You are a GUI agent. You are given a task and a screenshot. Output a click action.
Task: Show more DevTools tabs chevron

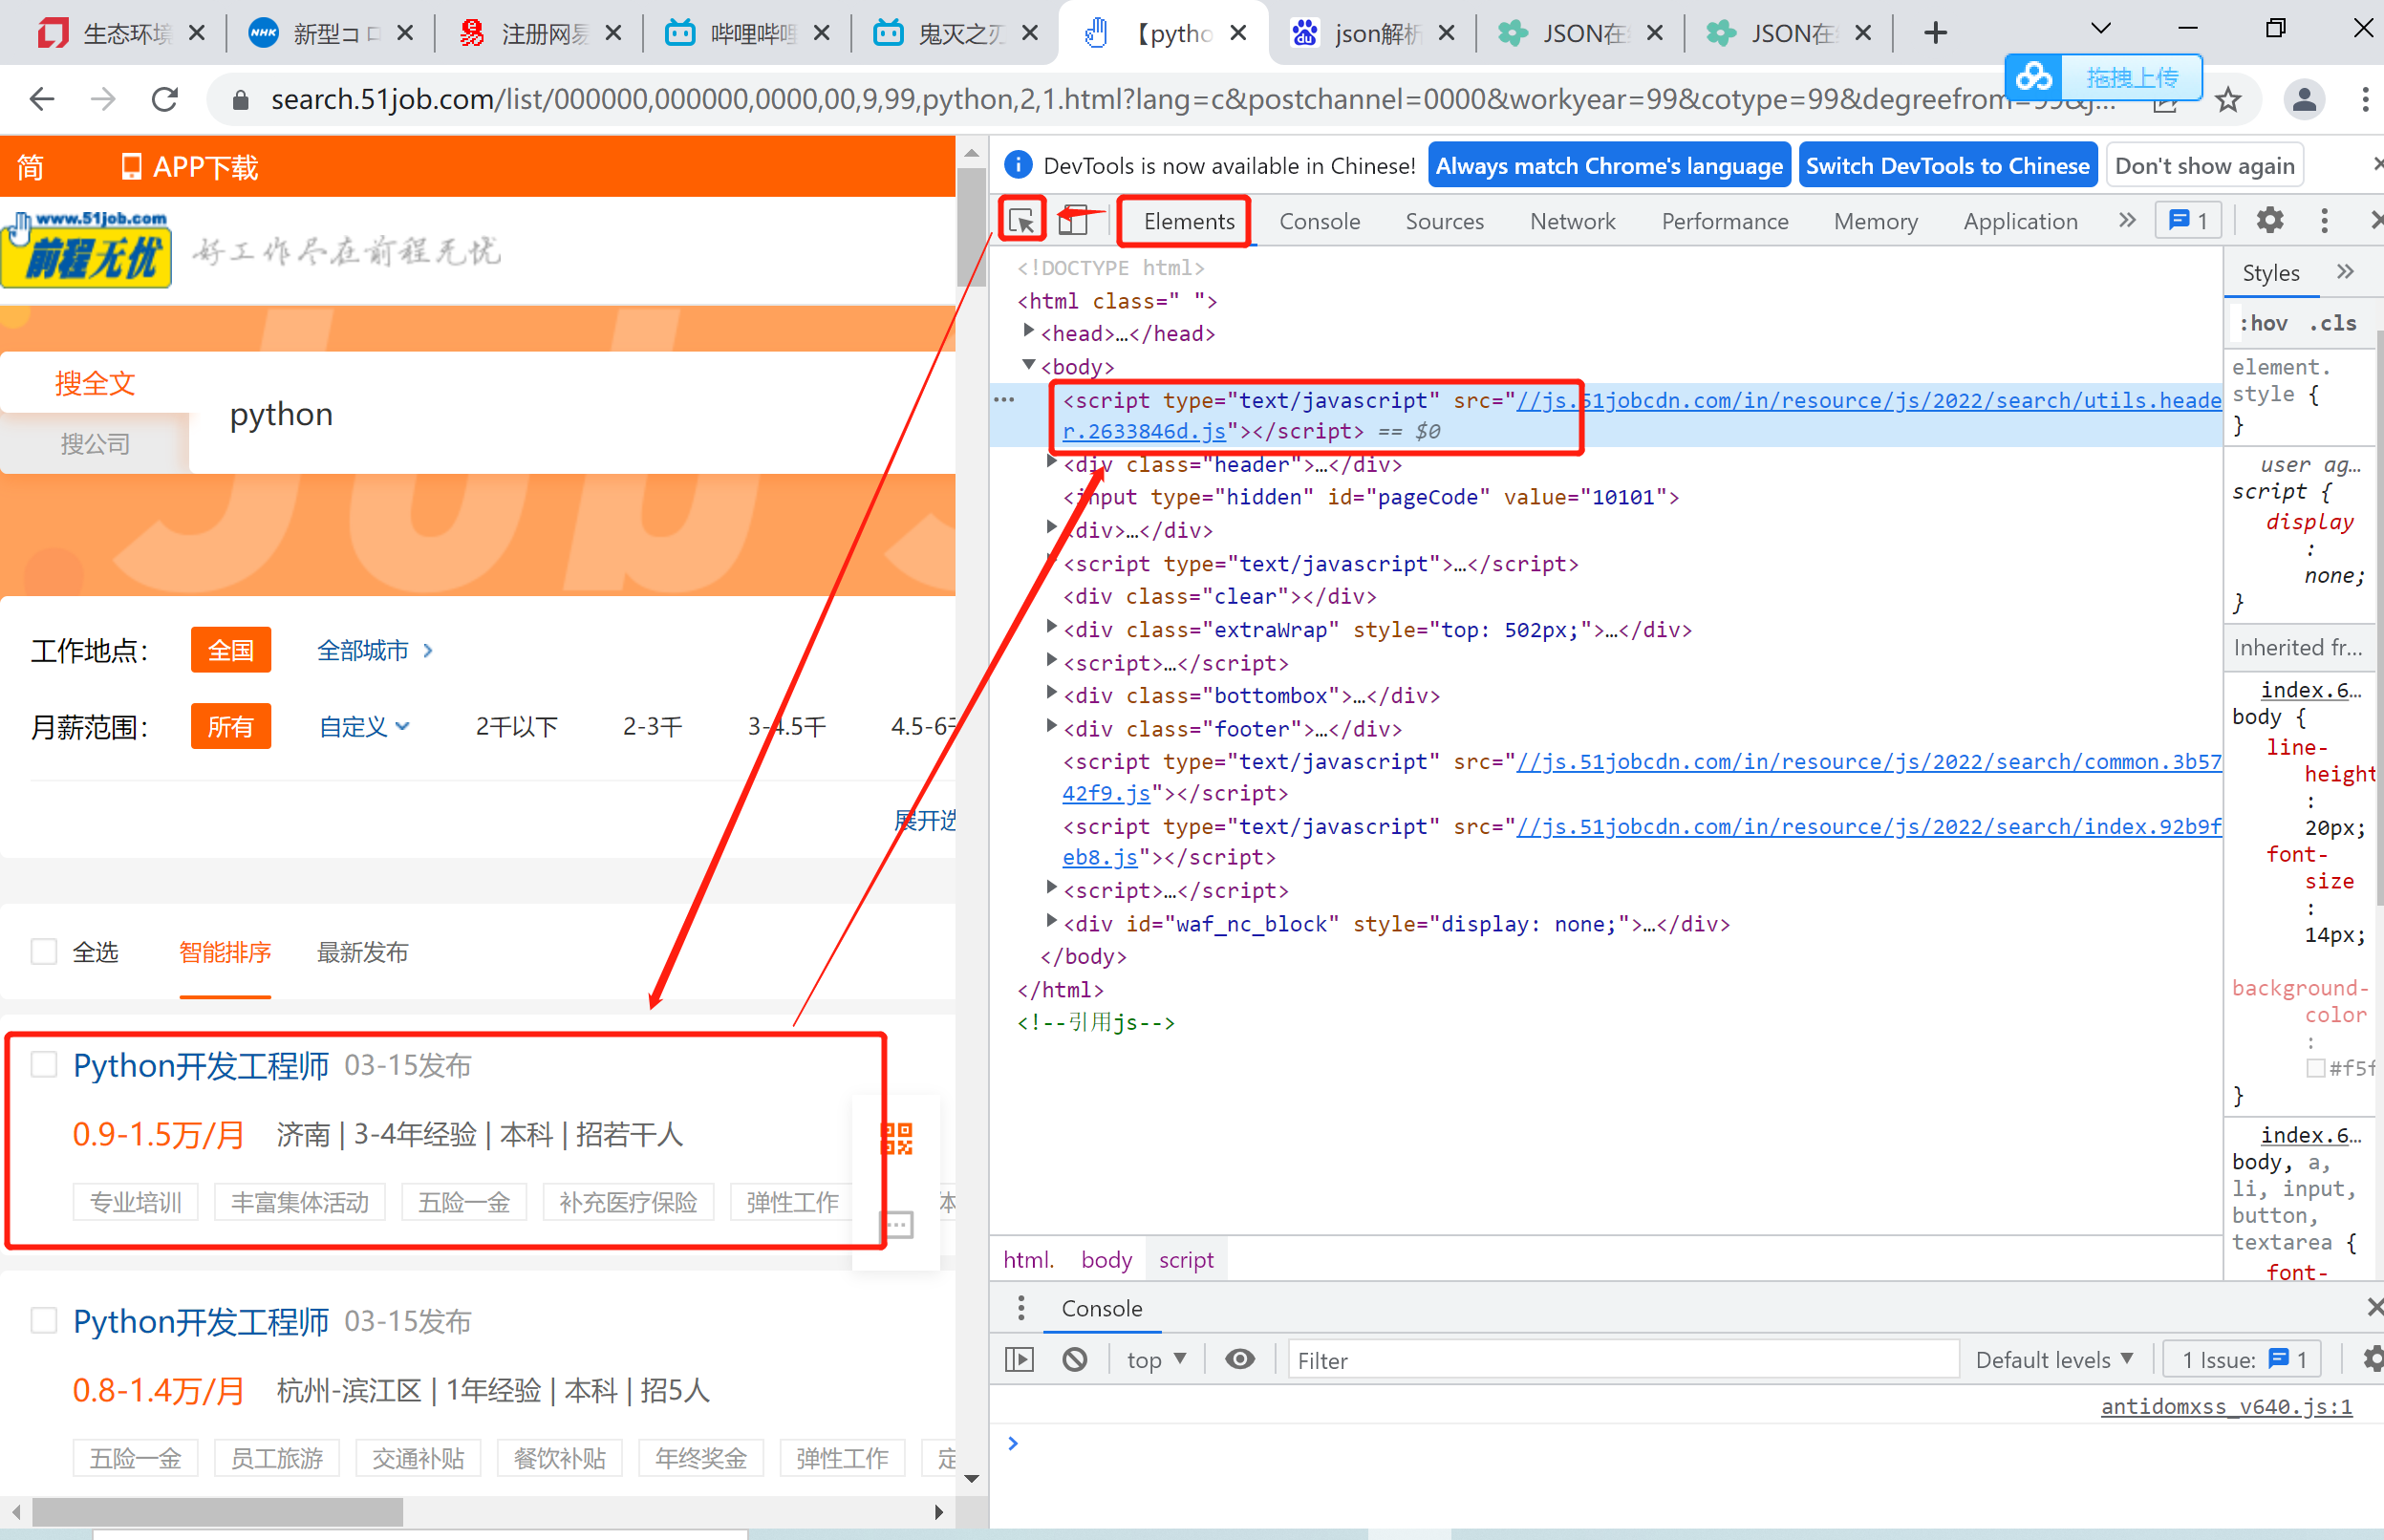pyautogui.click(x=2127, y=220)
